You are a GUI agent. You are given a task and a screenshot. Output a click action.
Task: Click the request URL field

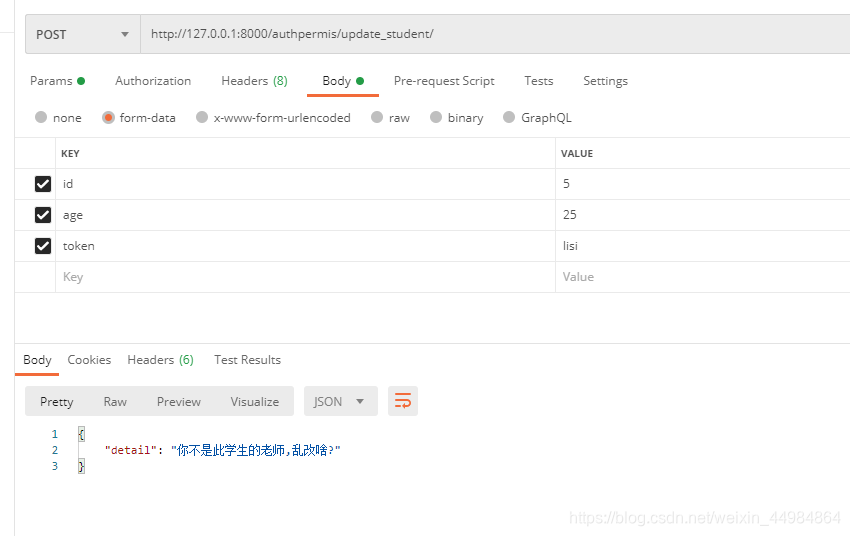(495, 34)
